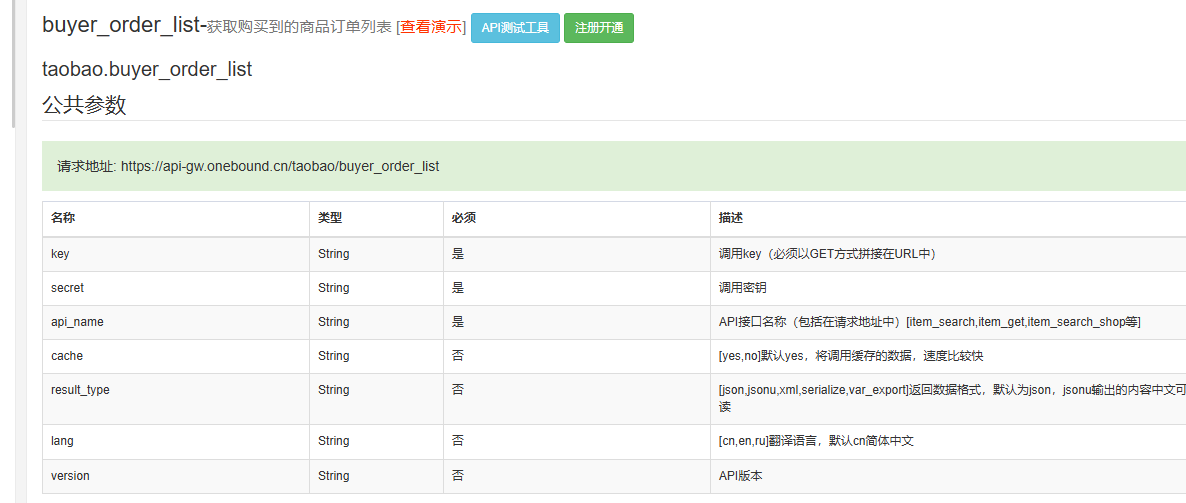Select the lang parameter name cell
Image resolution: width=1186 pixels, height=503 pixels.
pos(175,442)
